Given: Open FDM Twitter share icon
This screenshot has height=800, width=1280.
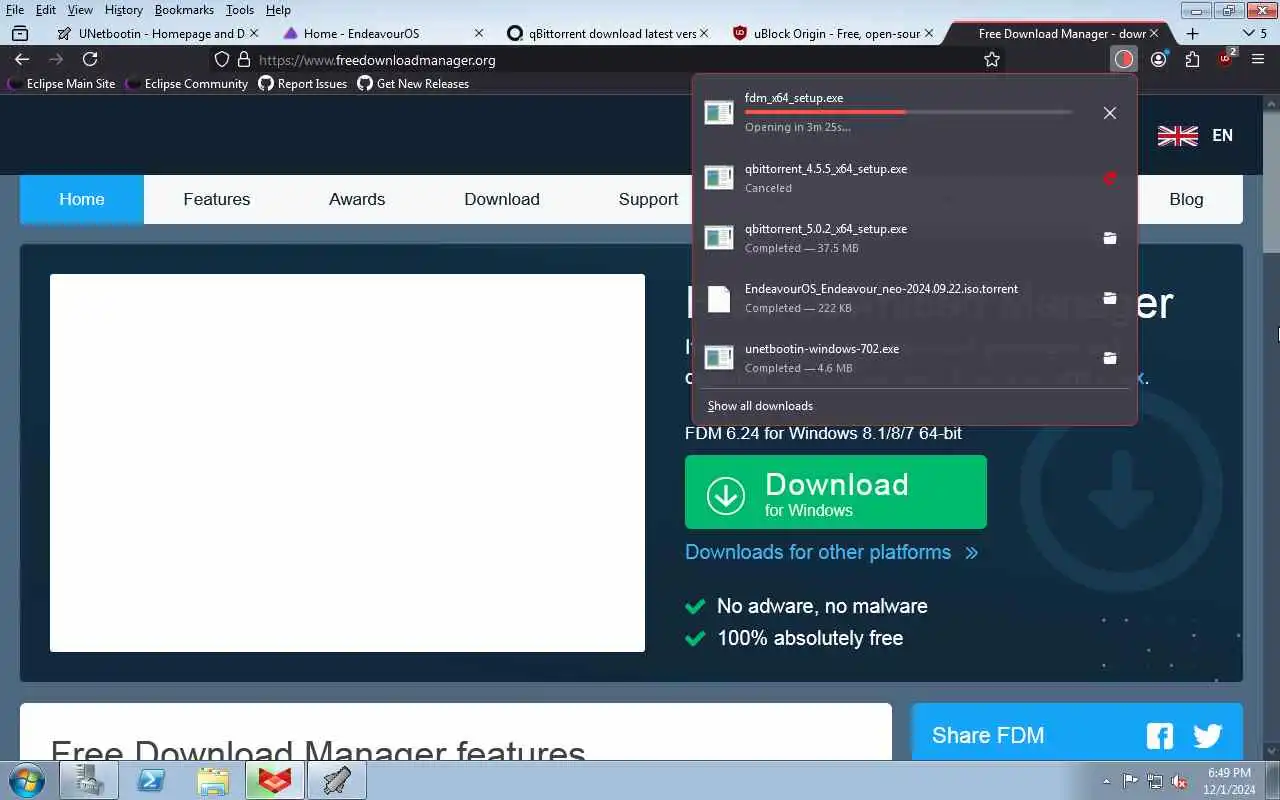Looking at the screenshot, I should pyautogui.click(x=1208, y=737).
